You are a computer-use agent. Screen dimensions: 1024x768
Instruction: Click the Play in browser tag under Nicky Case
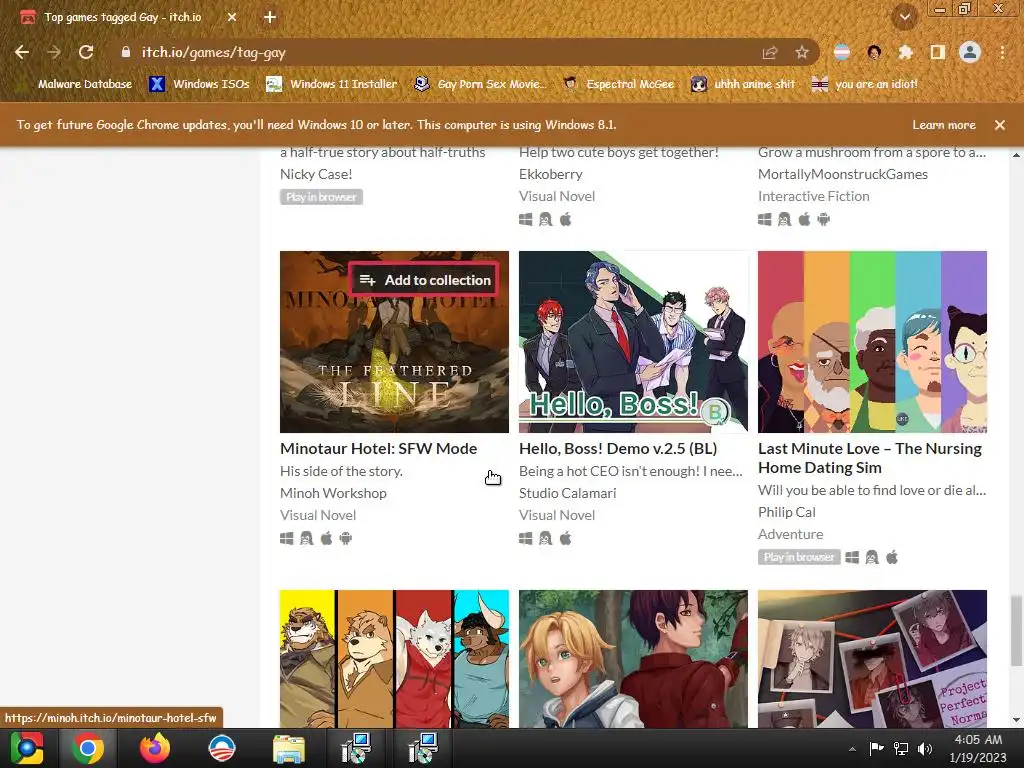pyautogui.click(x=321, y=197)
